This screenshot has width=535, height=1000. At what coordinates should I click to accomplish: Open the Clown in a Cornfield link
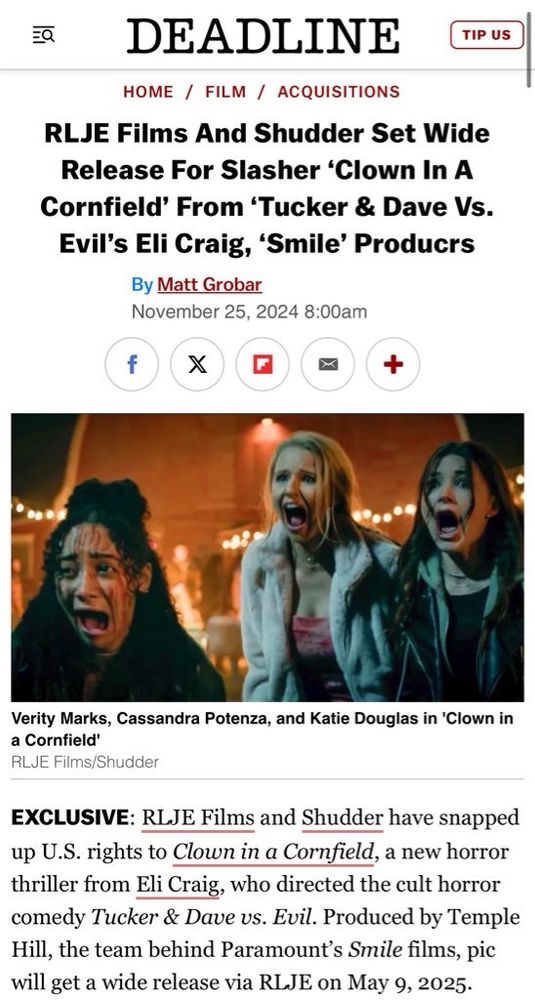(x=273, y=852)
